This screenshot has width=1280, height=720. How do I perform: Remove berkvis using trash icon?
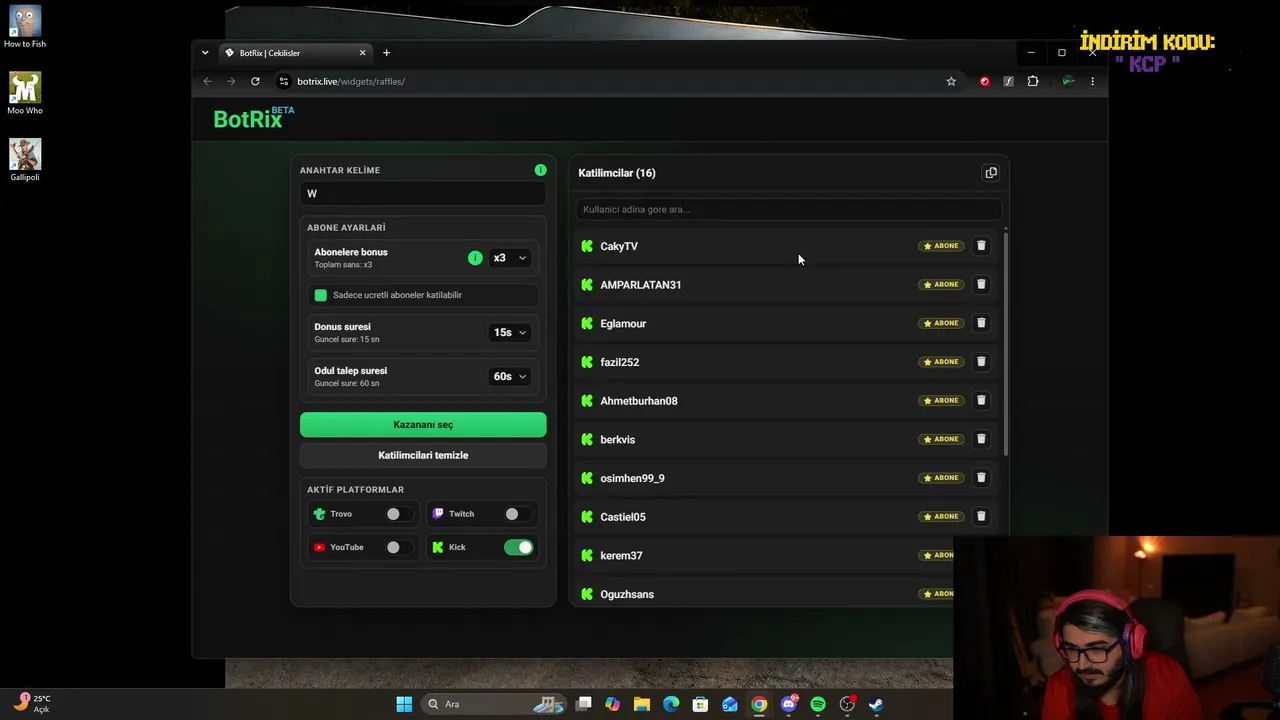point(981,439)
